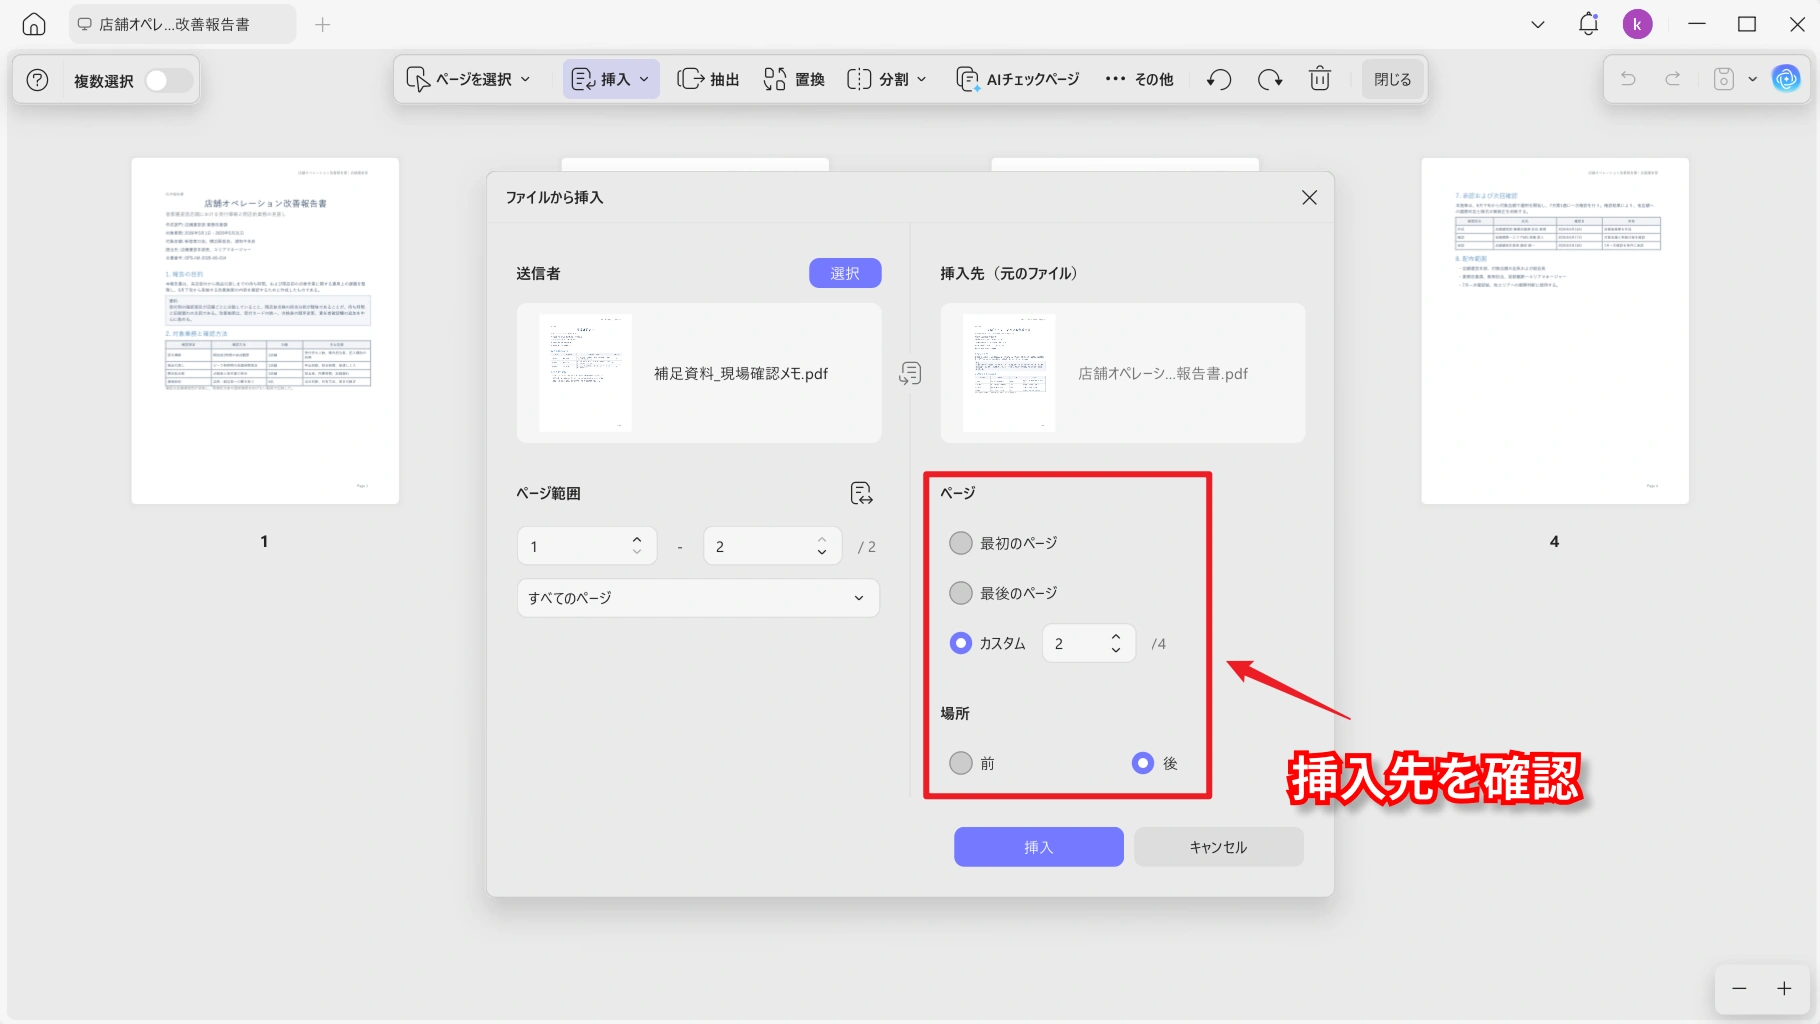Open the AI assistant icon
Screen dimensions: 1820x1024
1786,79
